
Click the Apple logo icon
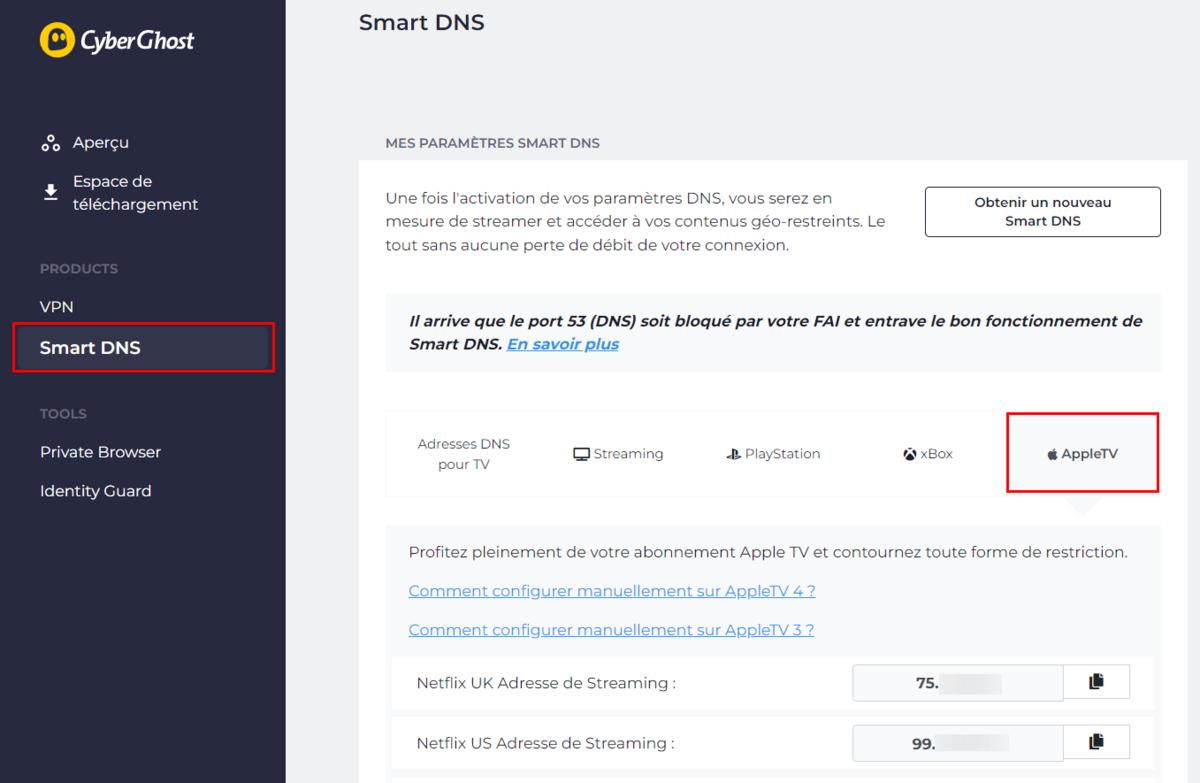click(1052, 454)
